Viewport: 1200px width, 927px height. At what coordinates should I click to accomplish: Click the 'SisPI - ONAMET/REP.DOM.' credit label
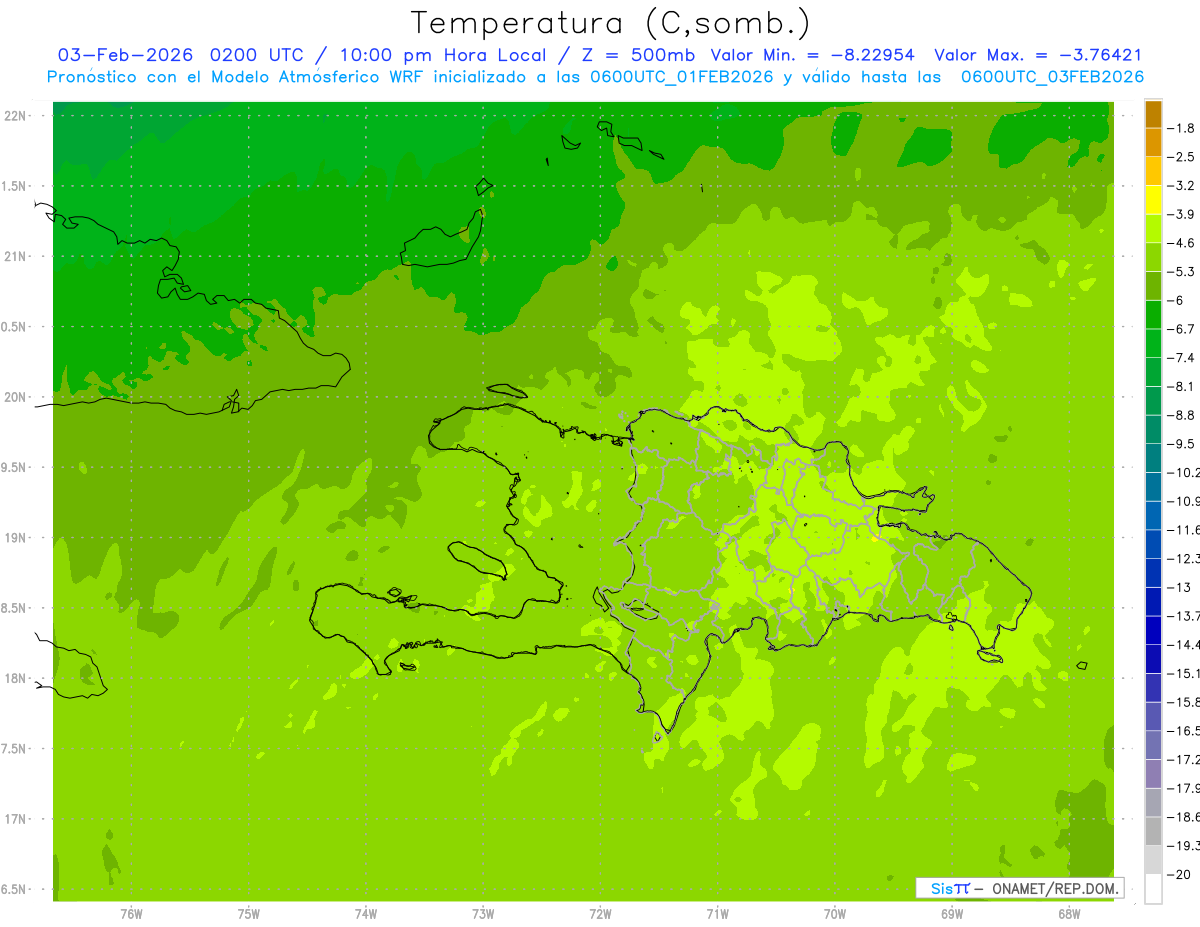tap(1020, 888)
